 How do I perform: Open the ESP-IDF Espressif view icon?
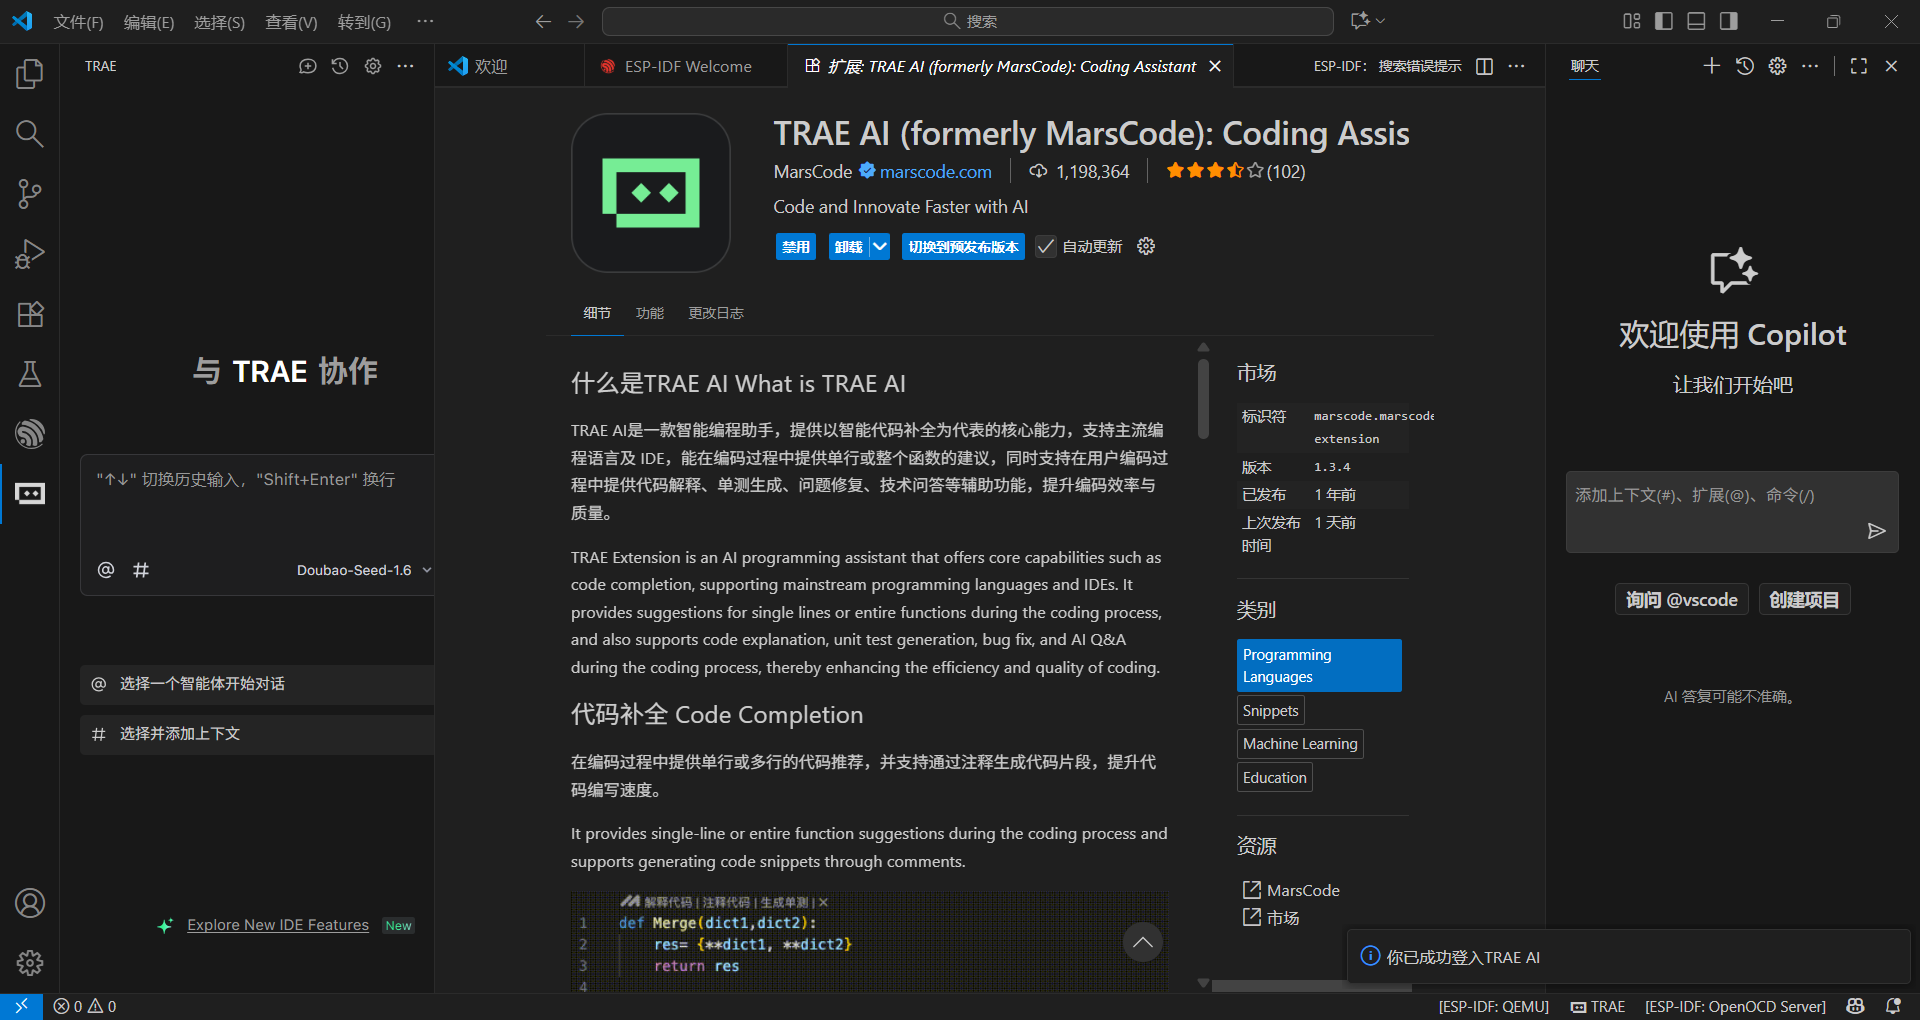(30, 434)
